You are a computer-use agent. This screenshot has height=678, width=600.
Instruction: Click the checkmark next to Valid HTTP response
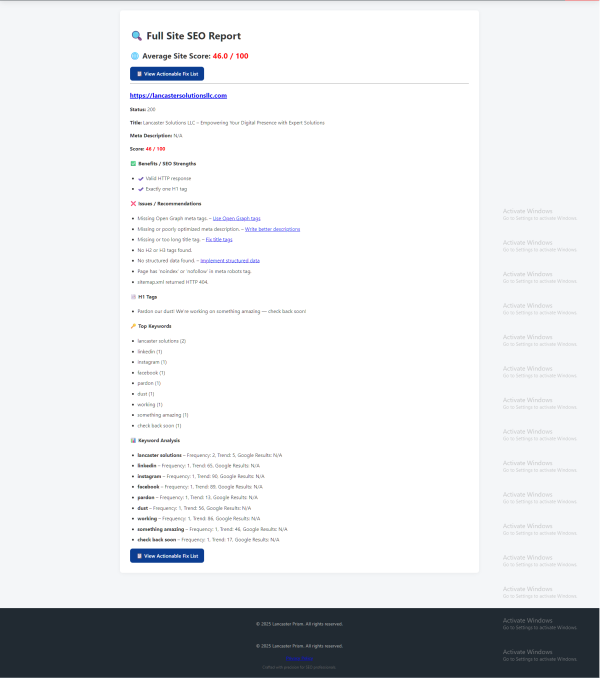click(140, 178)
